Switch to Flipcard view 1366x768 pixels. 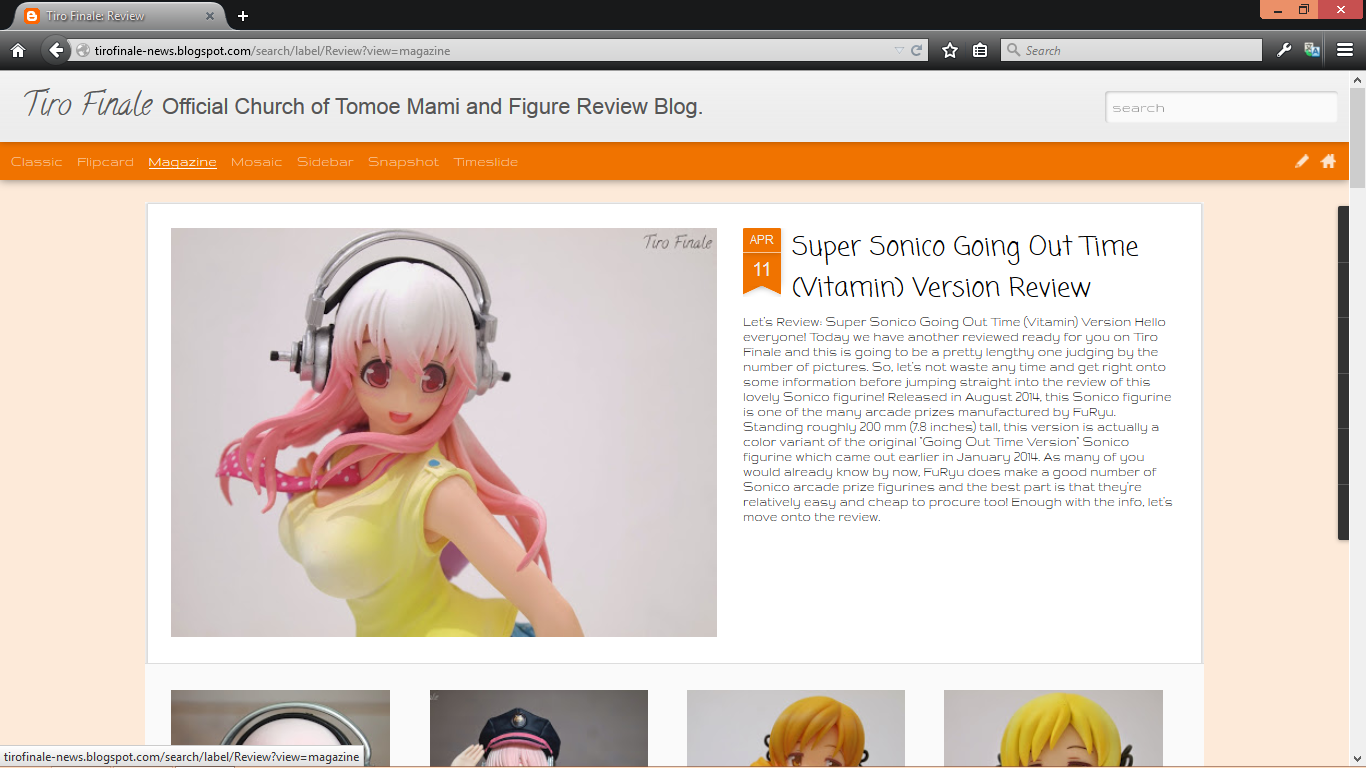[105, 162]
